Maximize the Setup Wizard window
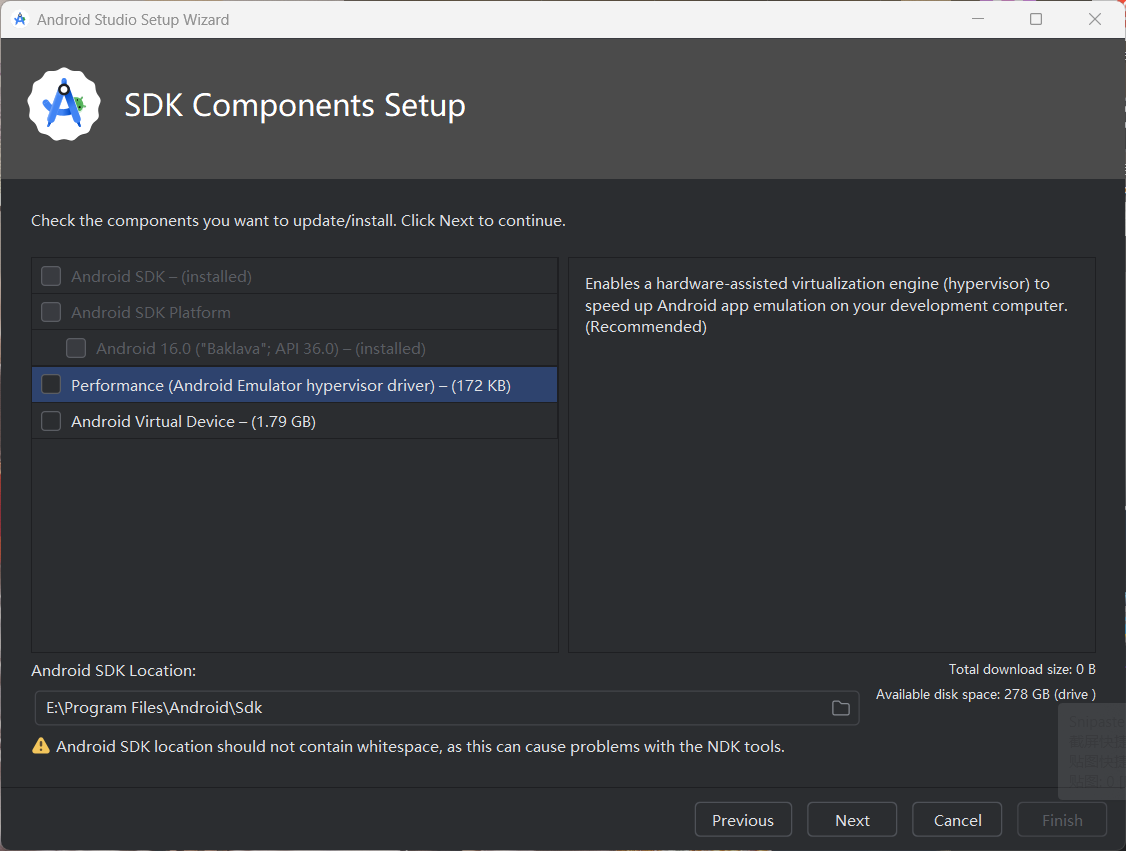This screenshot has width=1126, height=851. 1036,19
